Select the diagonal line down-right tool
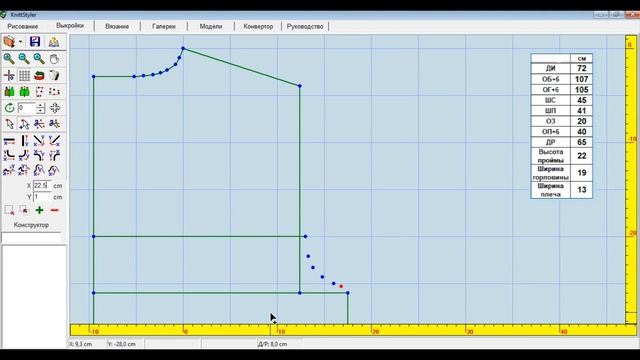 point(39,141)
